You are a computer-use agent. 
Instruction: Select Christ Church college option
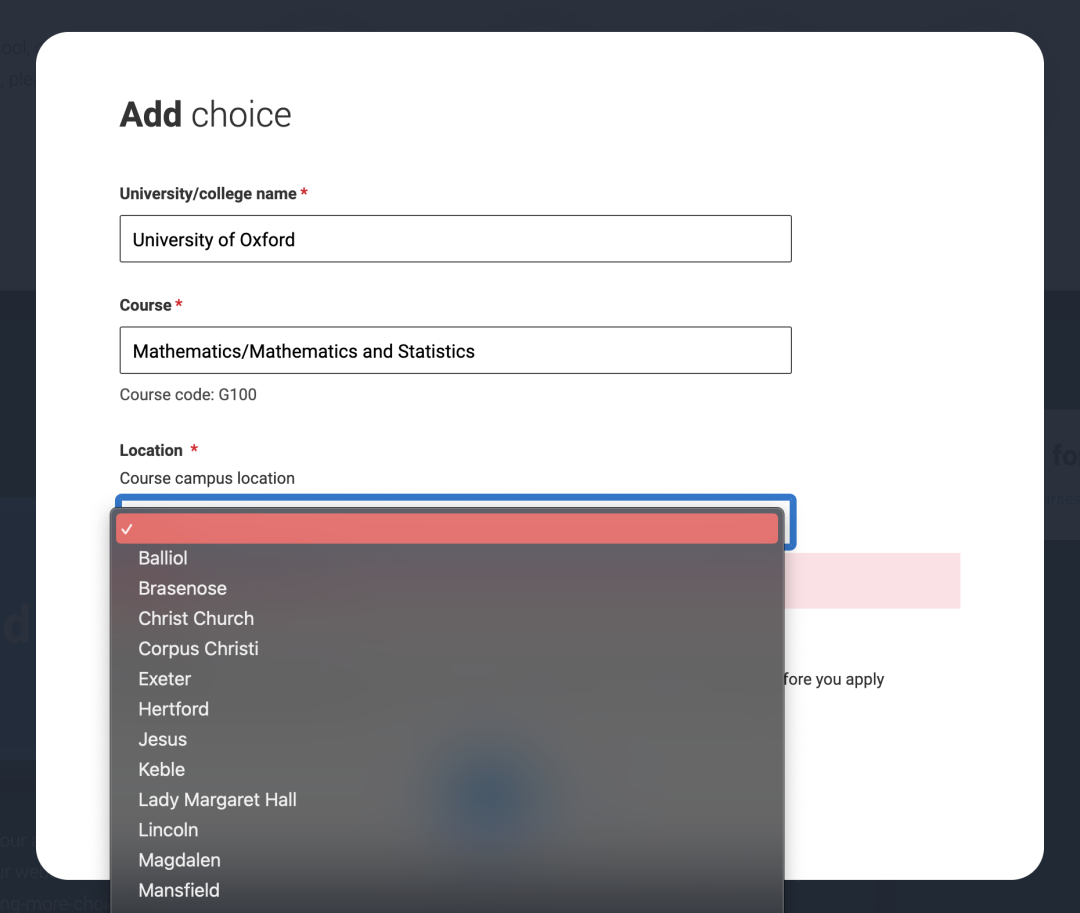pos(447,619)
